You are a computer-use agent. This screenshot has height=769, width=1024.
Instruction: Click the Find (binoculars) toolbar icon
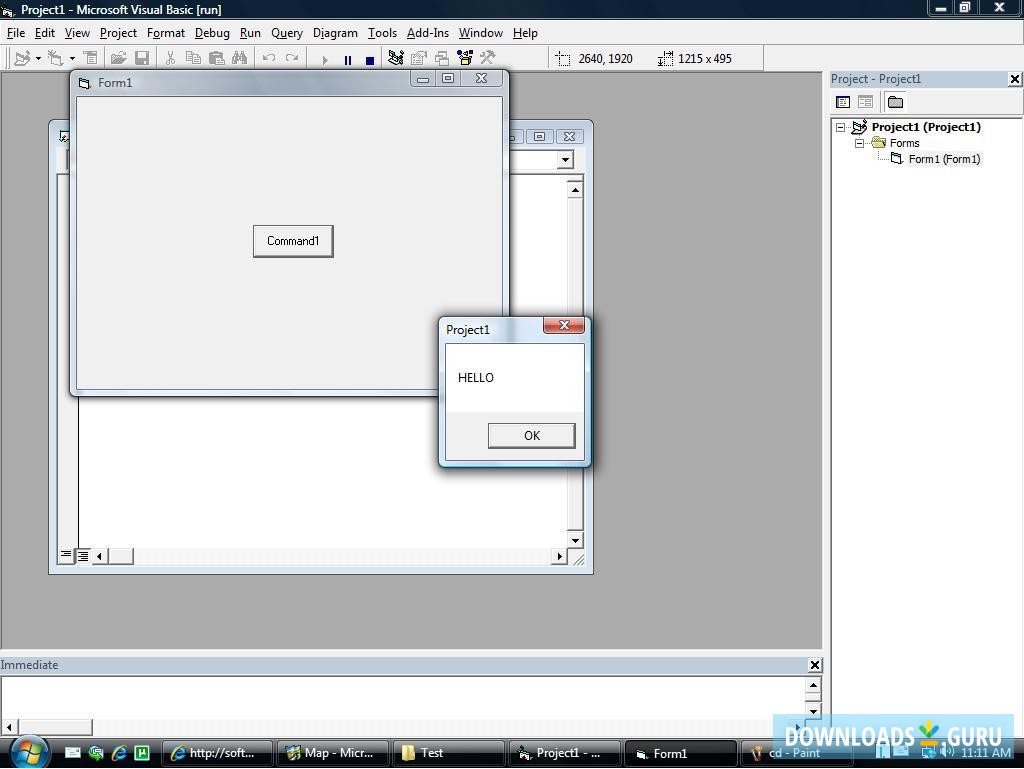click(x=238, y=58)
